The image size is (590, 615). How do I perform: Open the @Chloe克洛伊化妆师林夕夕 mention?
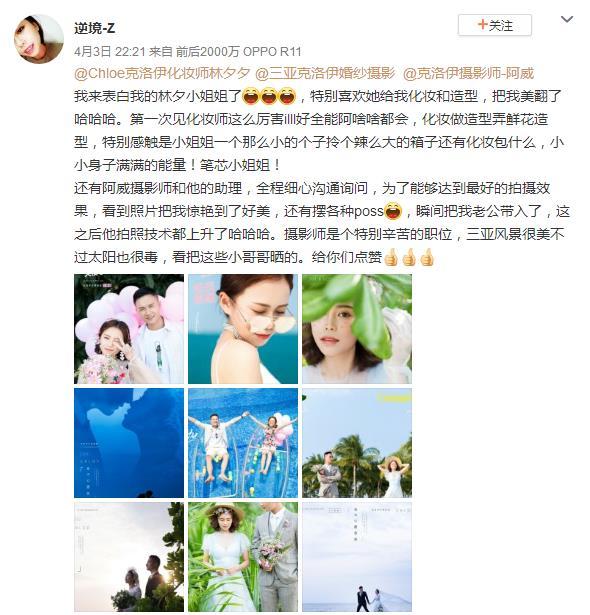coord(162,73)
